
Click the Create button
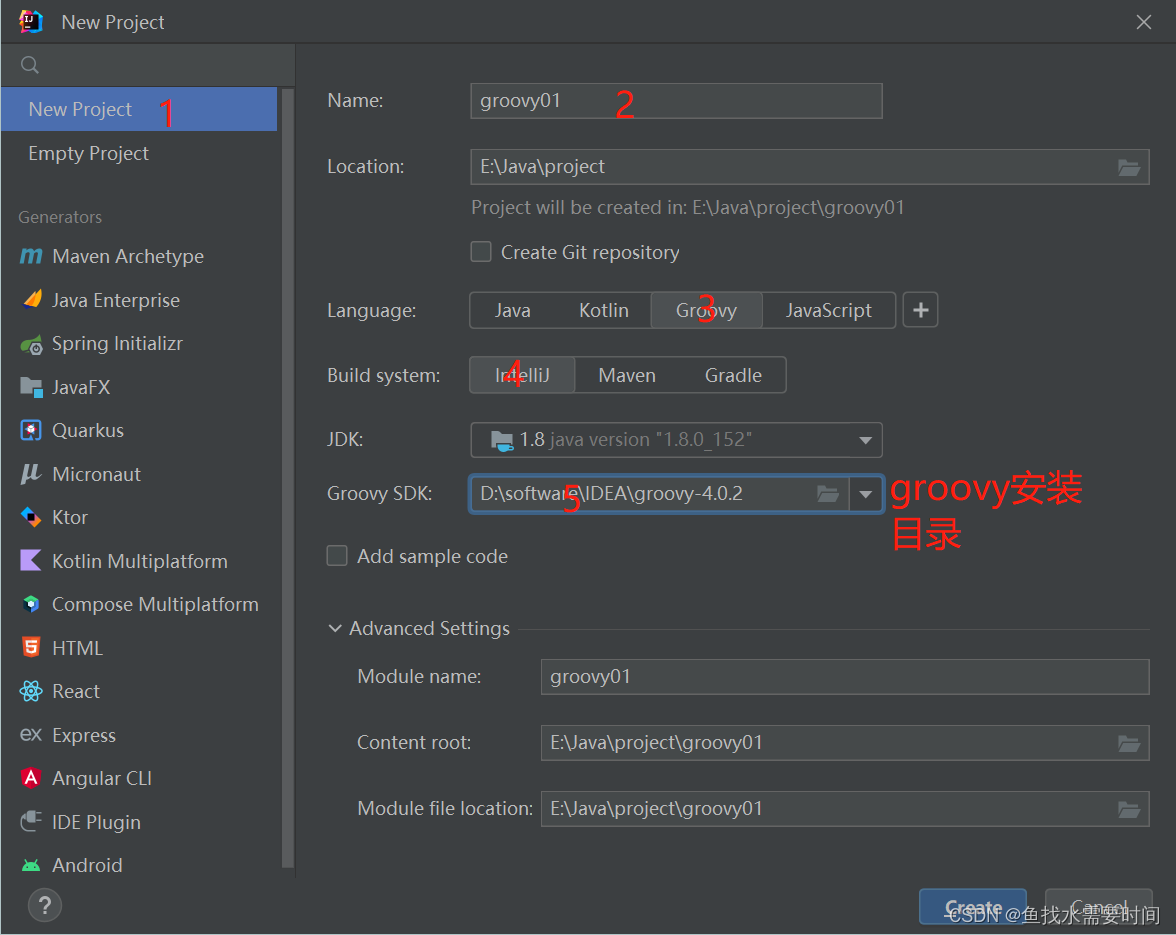972,907
